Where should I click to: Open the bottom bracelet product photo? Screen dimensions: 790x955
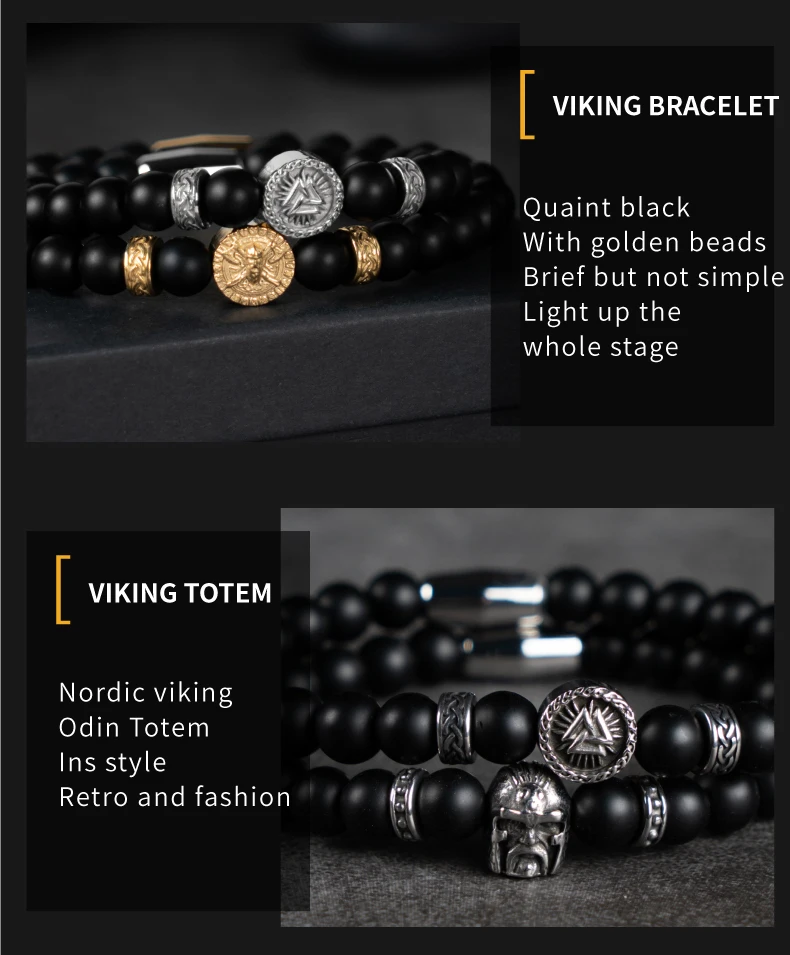pyautogui.click(x=527, y=717)
